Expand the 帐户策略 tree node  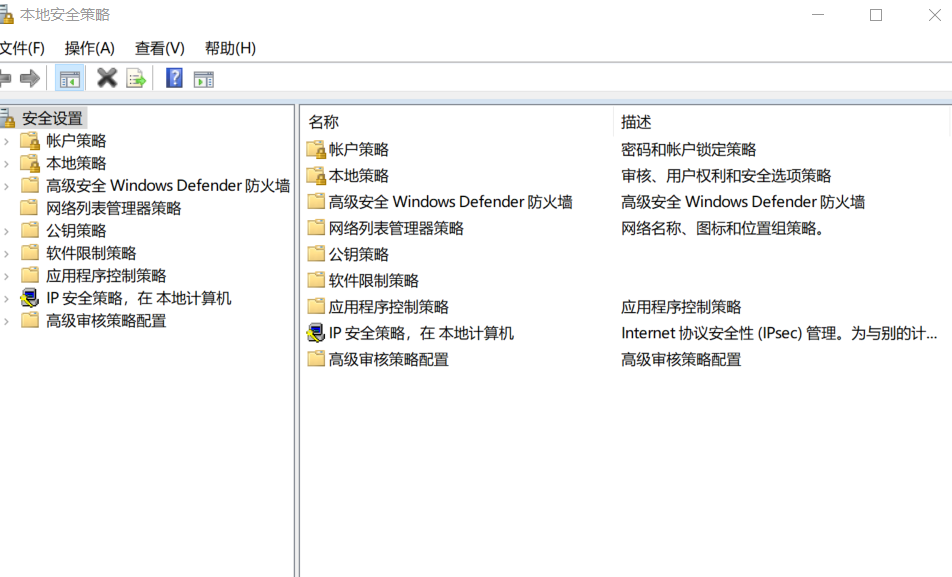[6, 142]
